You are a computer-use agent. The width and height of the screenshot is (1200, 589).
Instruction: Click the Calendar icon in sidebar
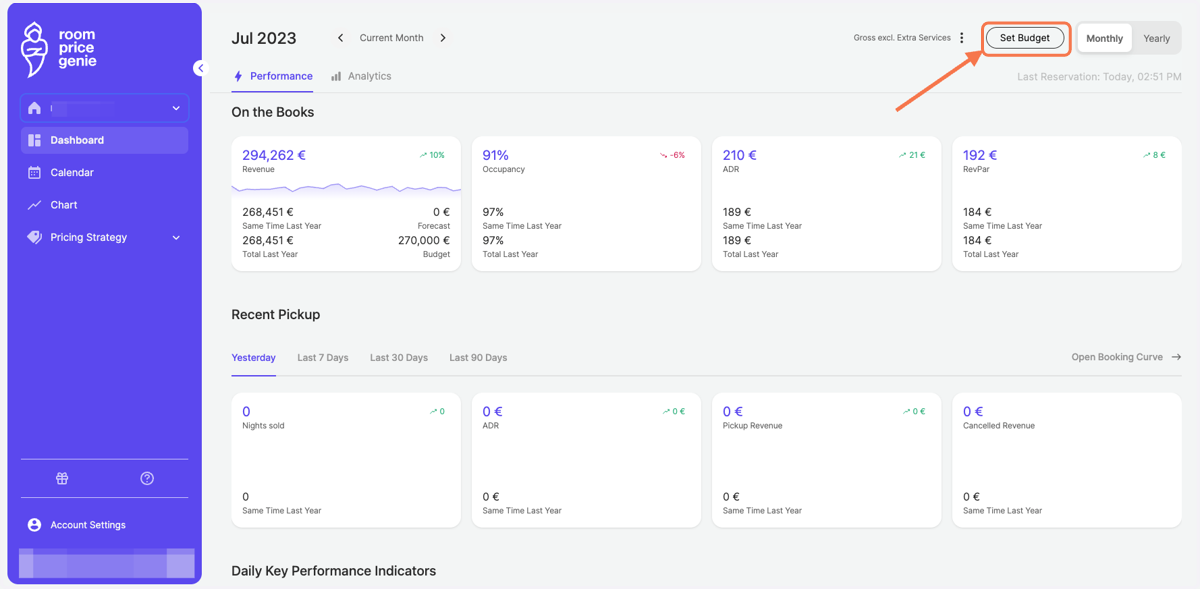[x=34, y=172]
